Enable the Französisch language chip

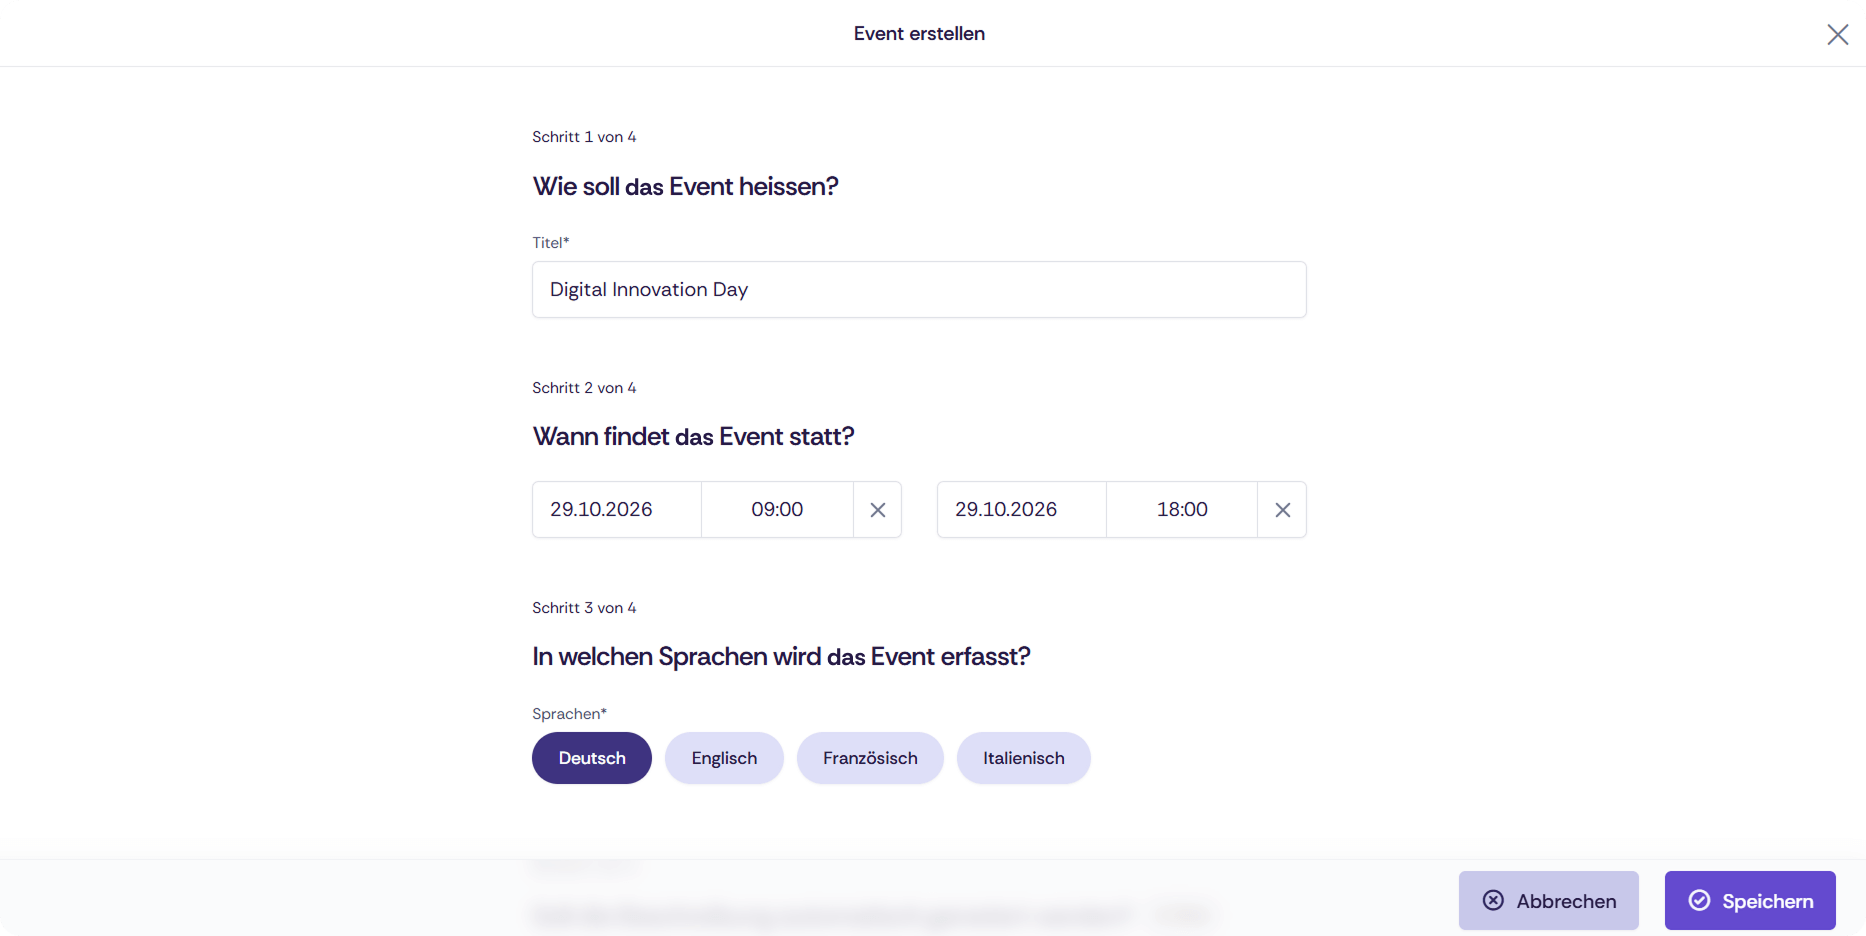point(870,758)
